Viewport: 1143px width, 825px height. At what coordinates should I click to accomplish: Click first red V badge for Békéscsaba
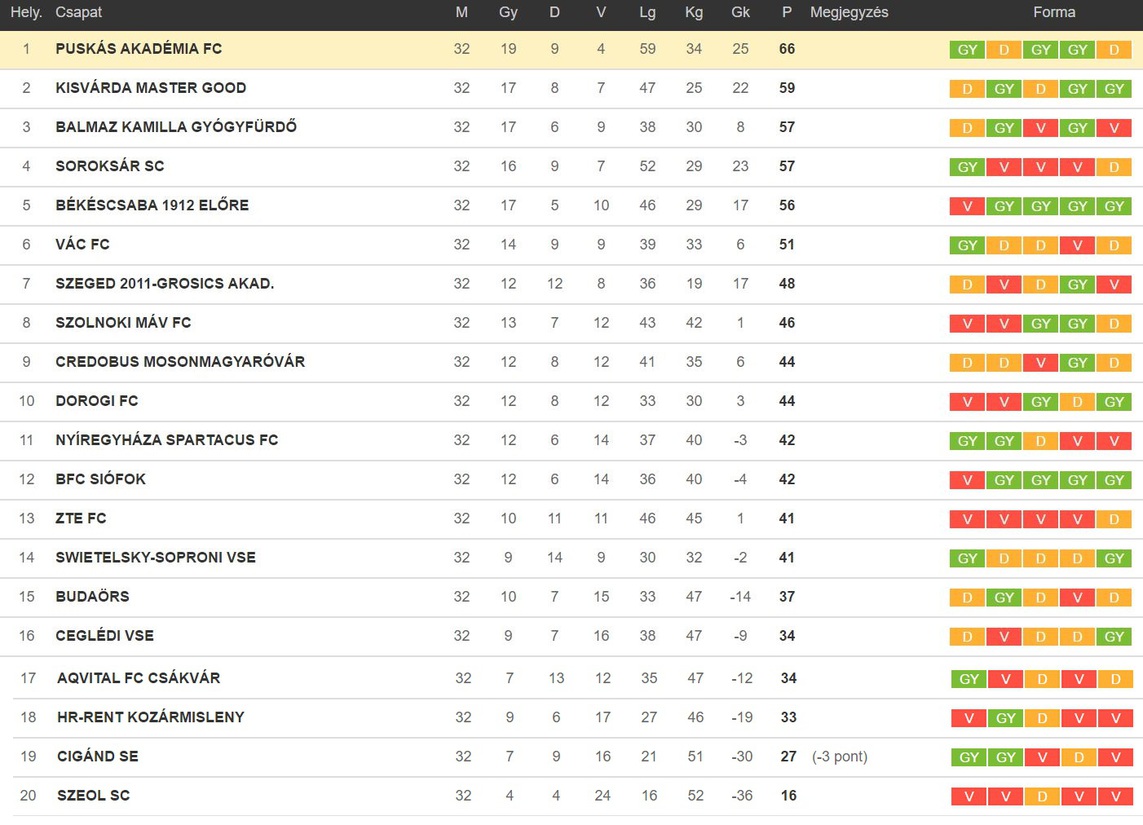[x=967, y=206]
